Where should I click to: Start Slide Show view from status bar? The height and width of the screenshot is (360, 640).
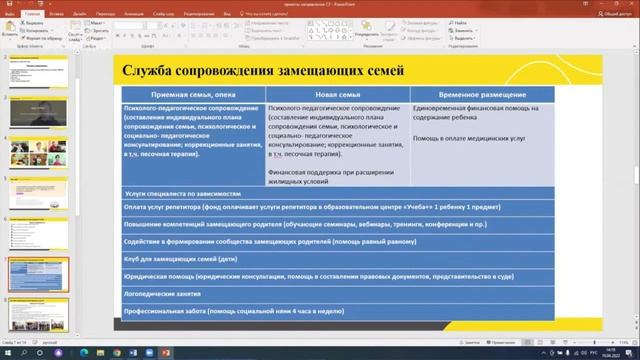tap(565, 342)
